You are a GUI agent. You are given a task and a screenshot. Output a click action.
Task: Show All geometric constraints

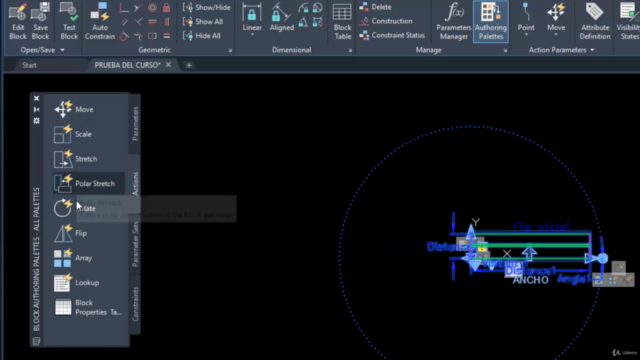pos(203,22)
